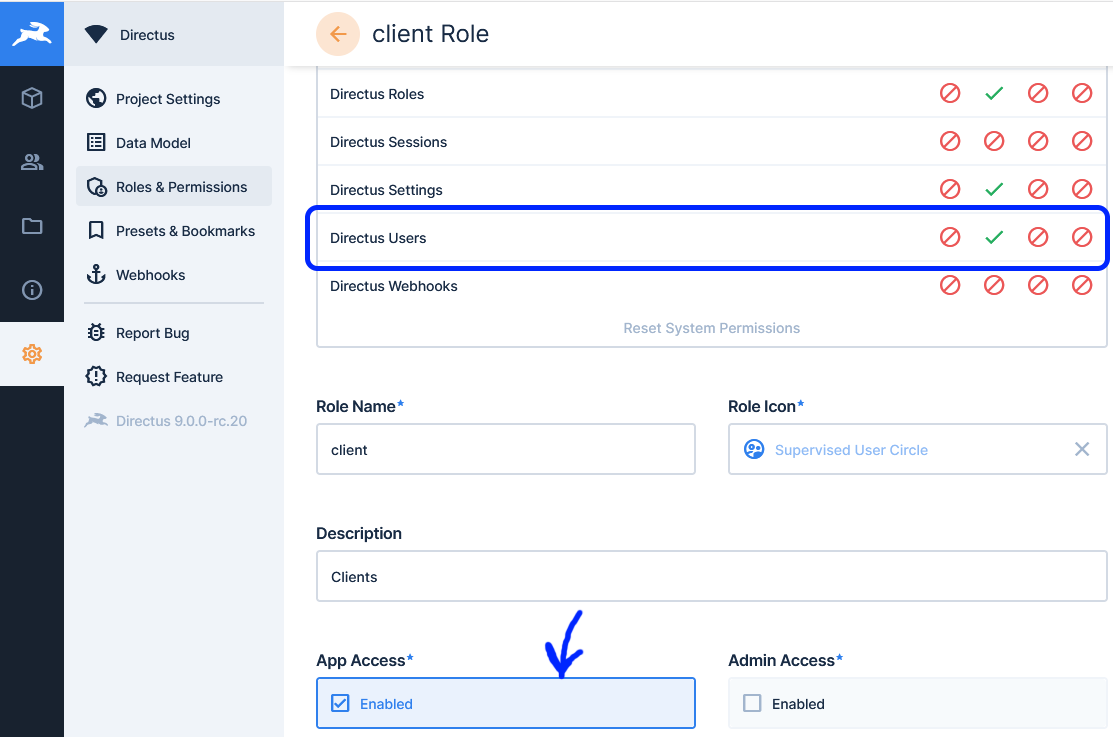Screen dimensions: 1113x737
Task: Click the Directus rabbit logo
Action: [x=32, y=33]
